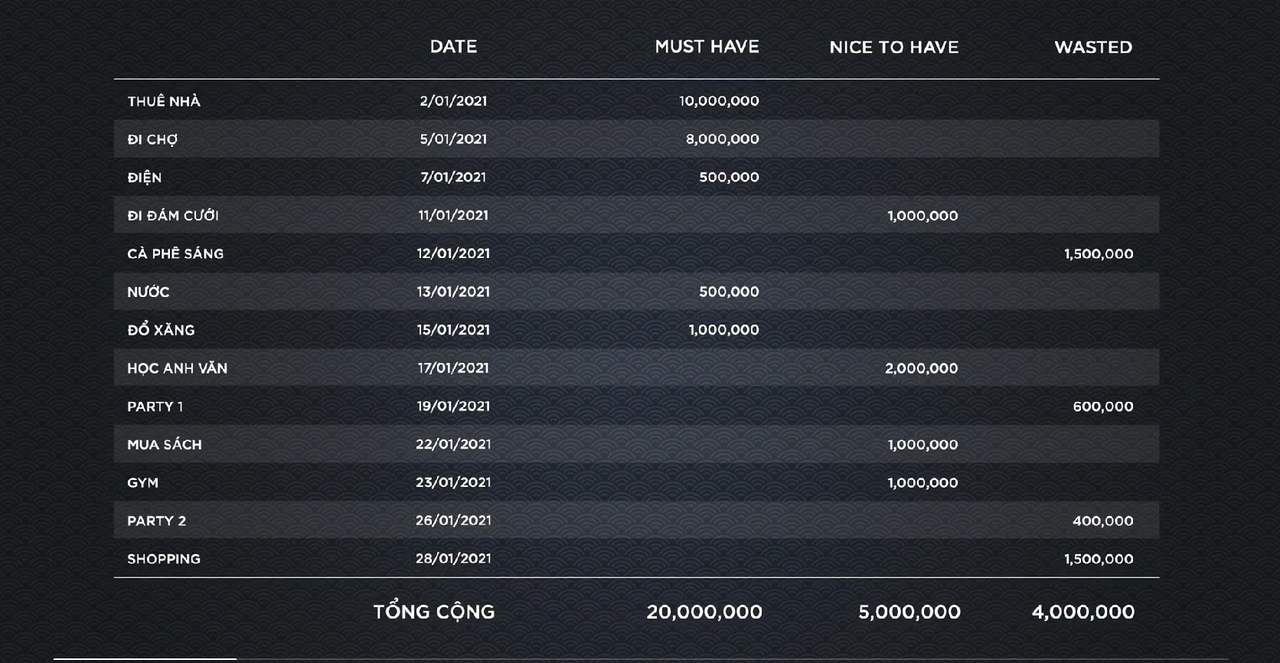Select the 10,000,000 rent amount
Viewport: 1280px width, 663px height.
(x=718, y=101)
